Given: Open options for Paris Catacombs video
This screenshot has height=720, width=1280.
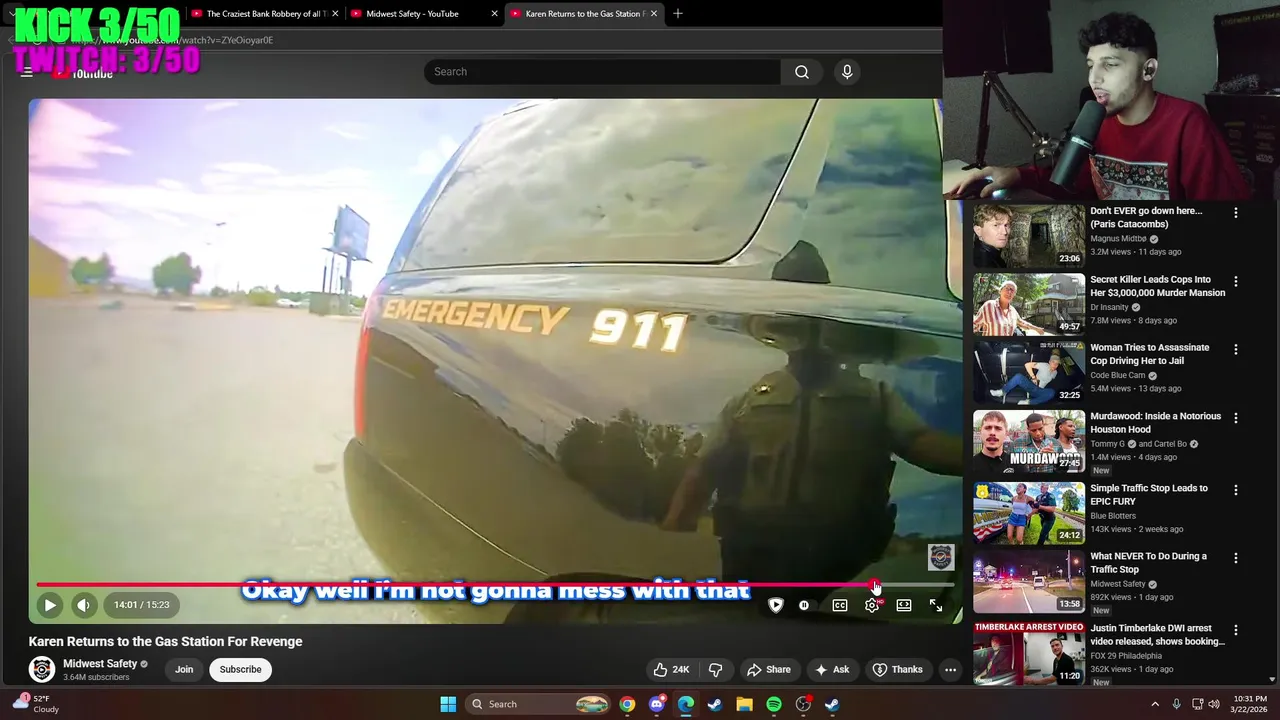Looking at the screenshot, I should point(1236,213).
